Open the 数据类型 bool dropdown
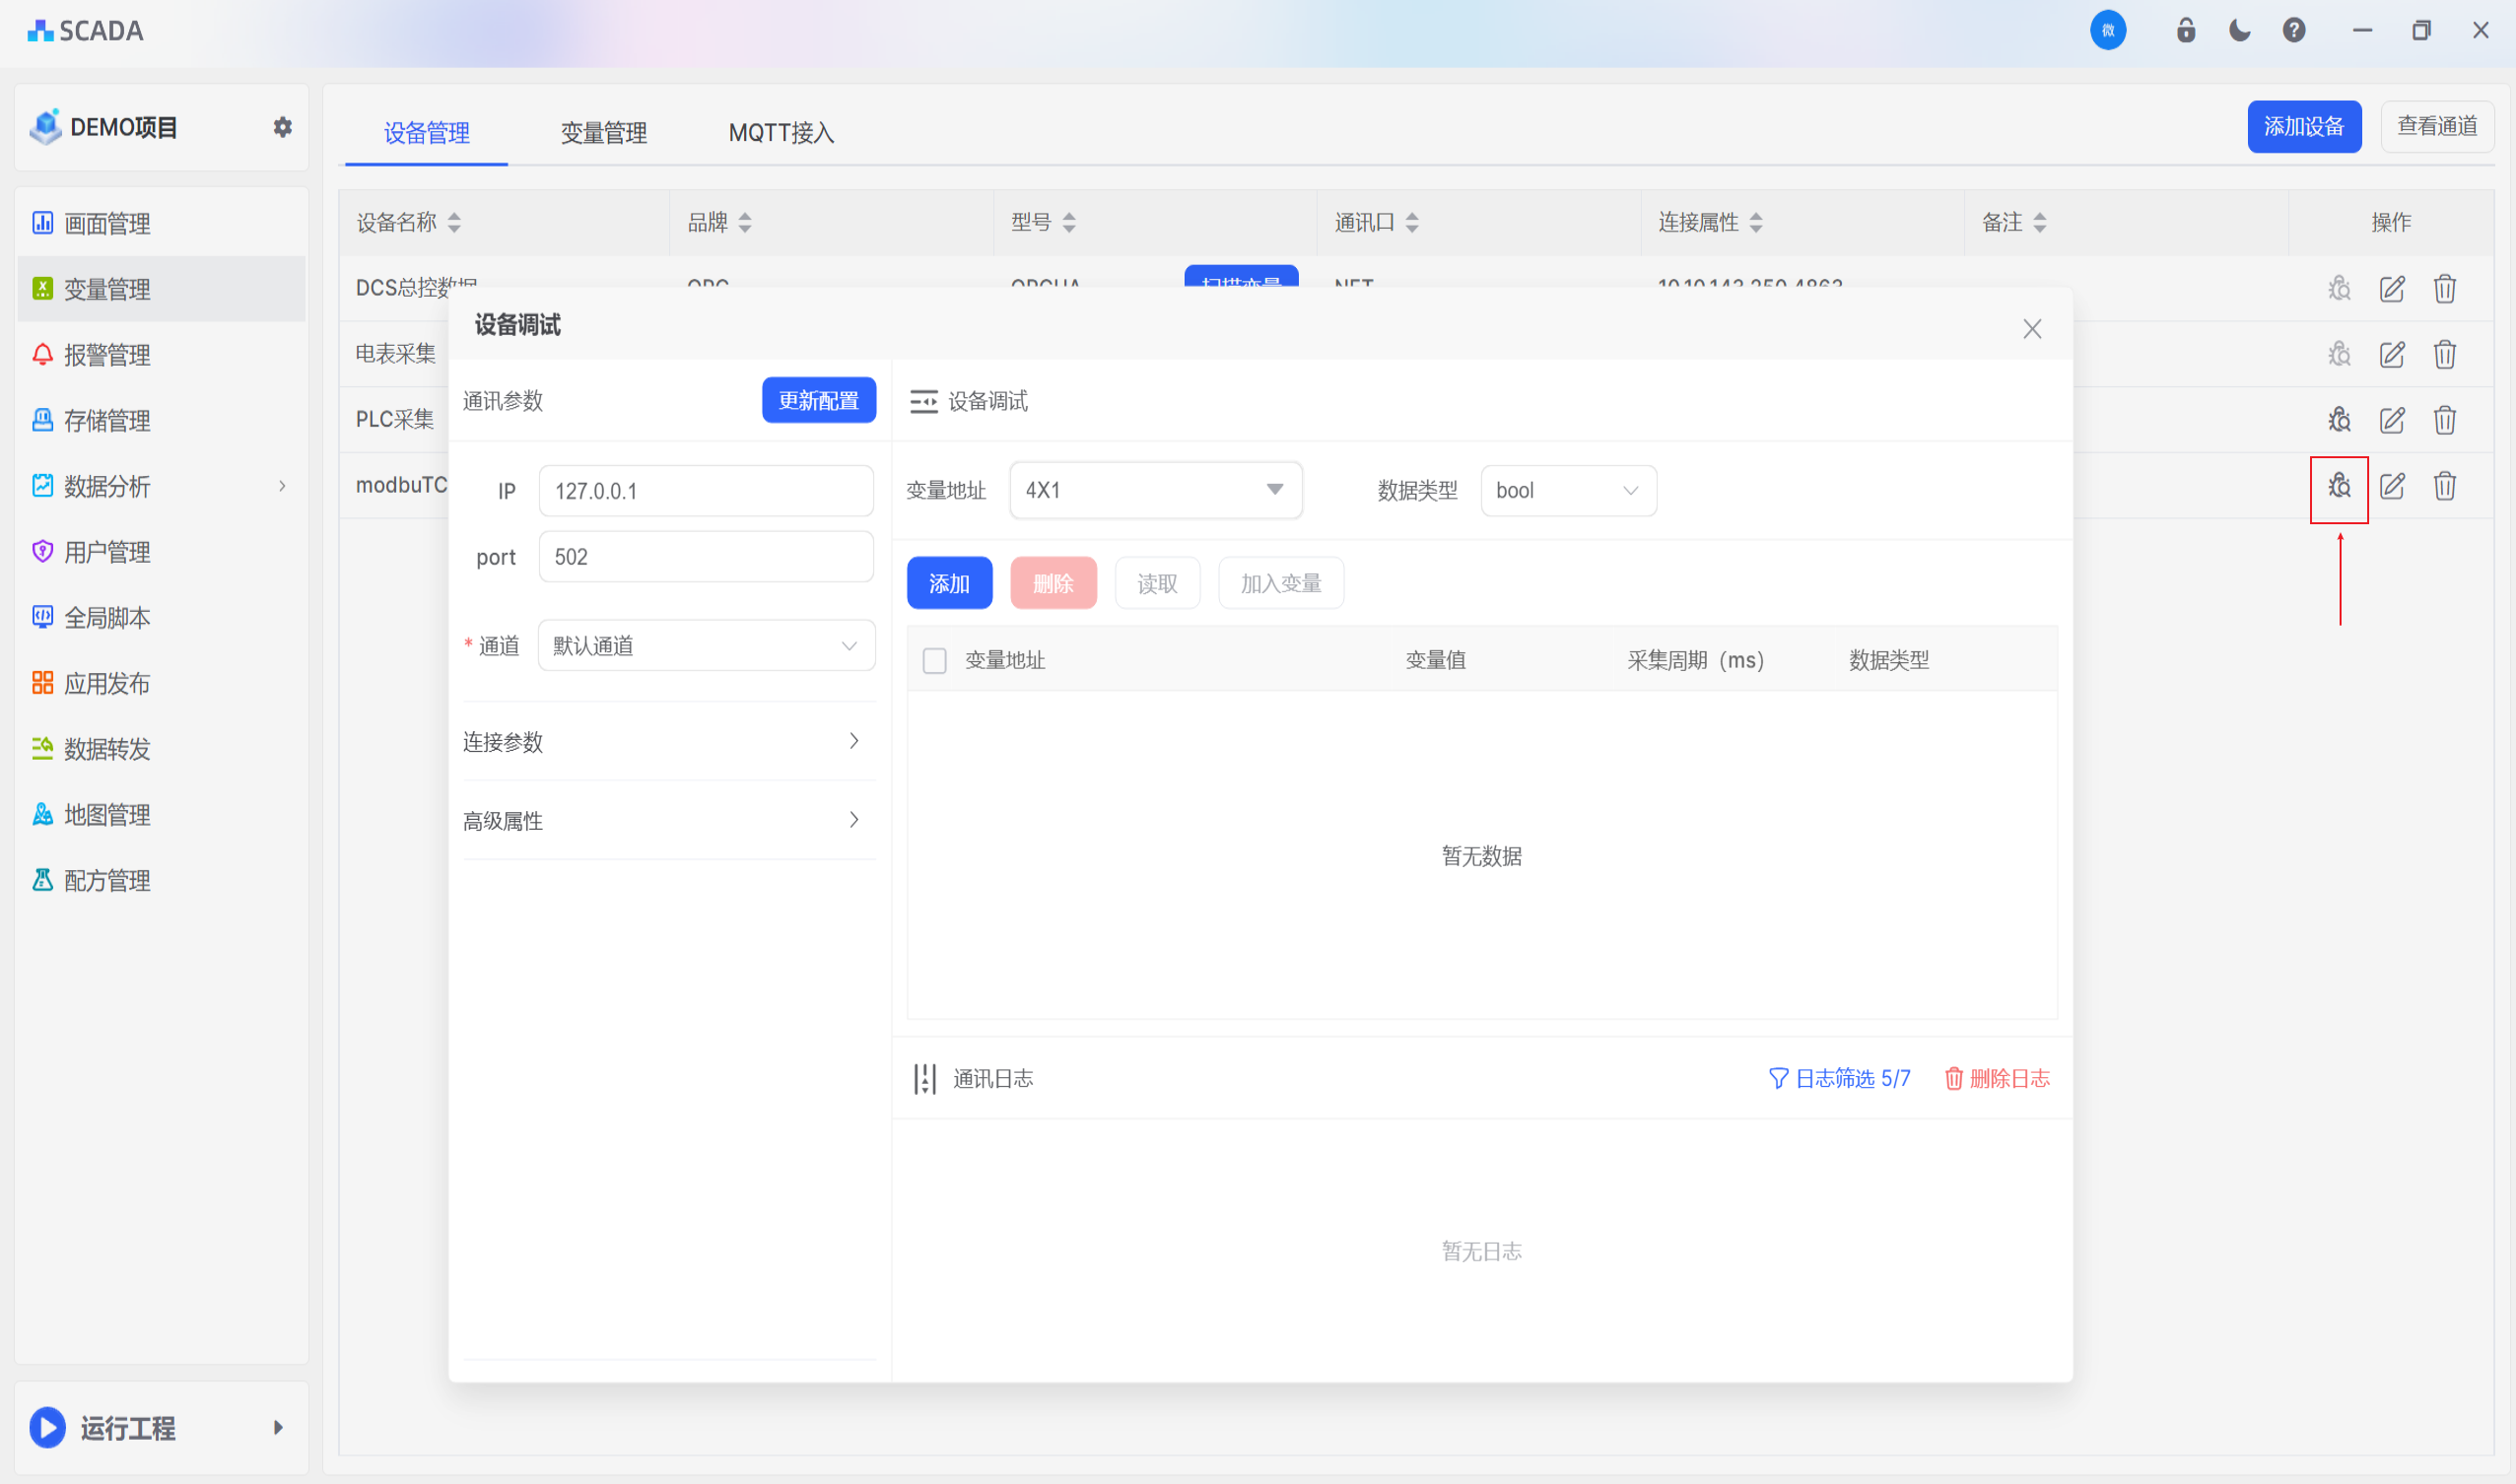Screen dimensions: 2516x1484 [1567, 490]
